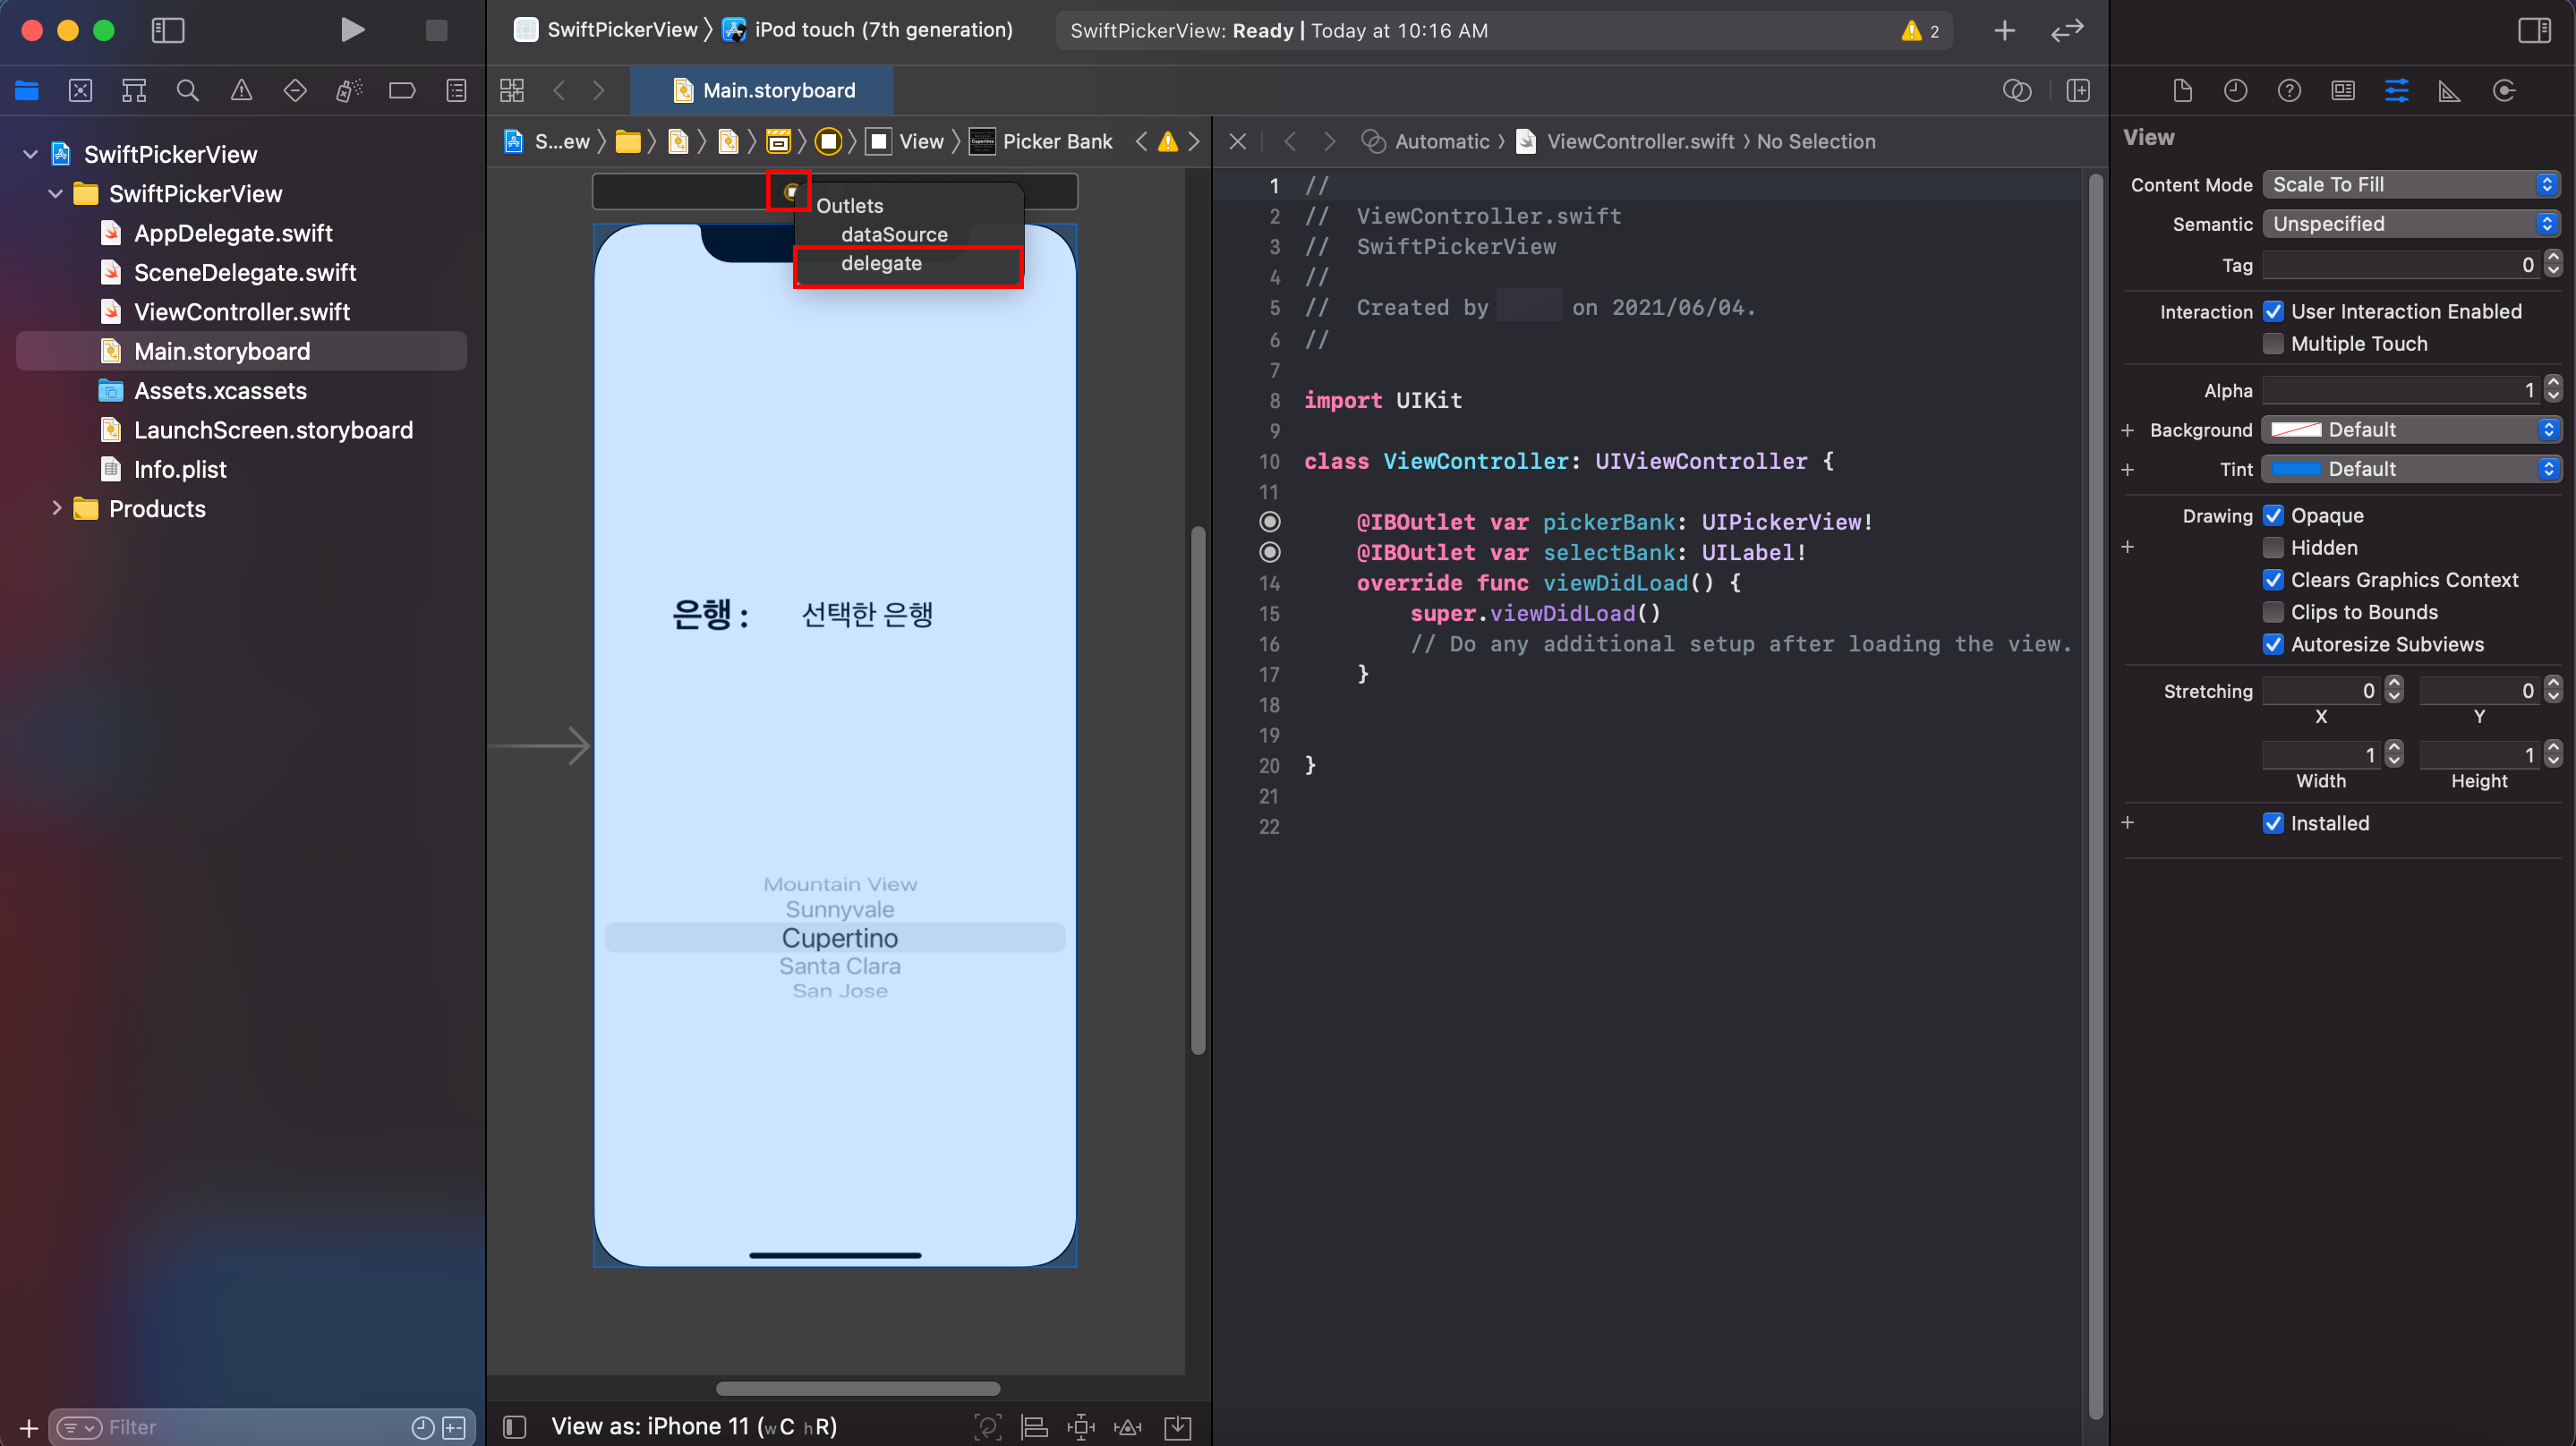This screenshot has width=2576, height=1446.
Task: Open ViewController.swift in the navigator
Action: point(241,312)
